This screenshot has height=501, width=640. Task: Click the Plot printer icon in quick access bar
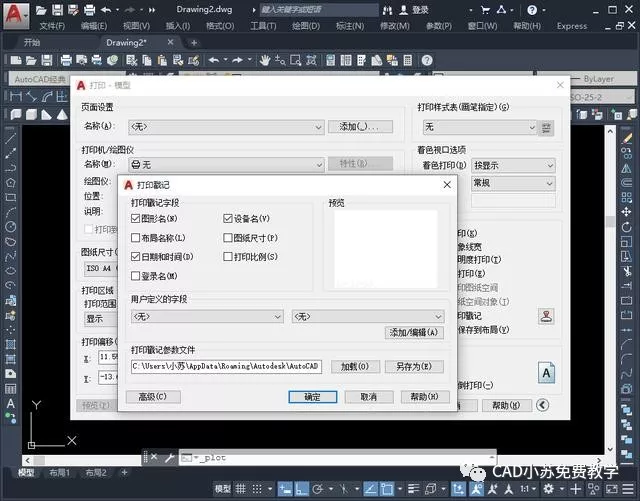tap(89, 10)
